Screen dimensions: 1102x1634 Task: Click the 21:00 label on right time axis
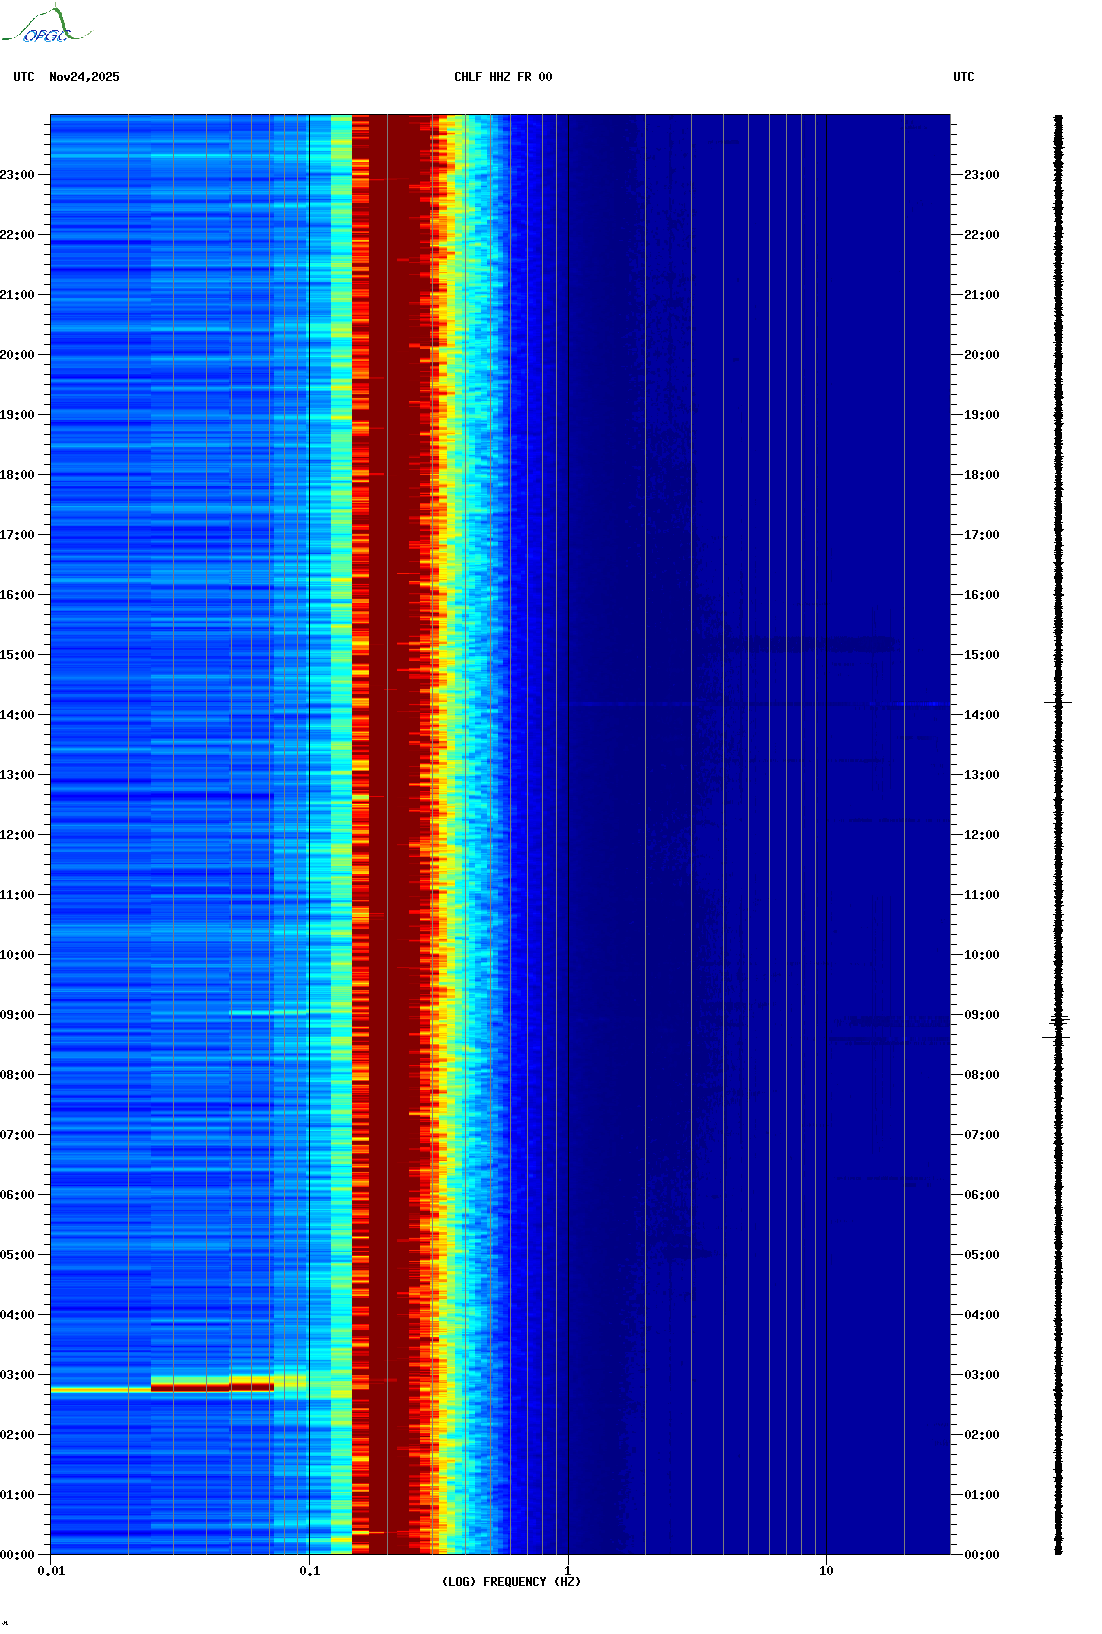pyautogui.click(x=981, y=295)
